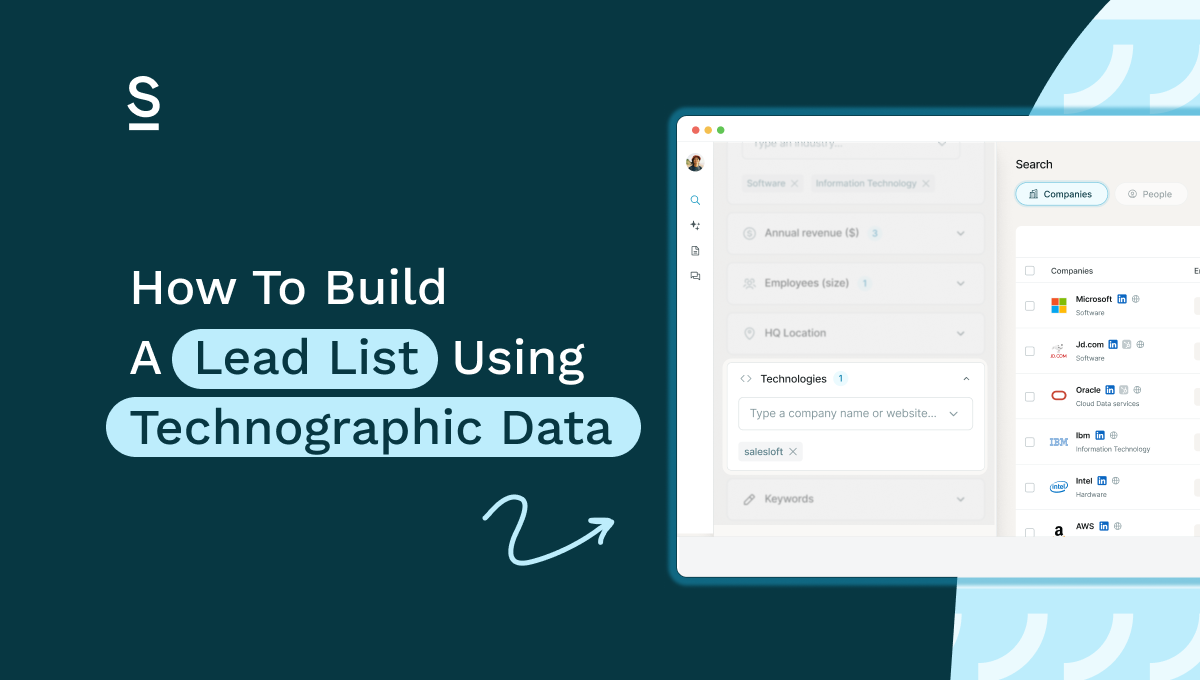Select the Companies tab
Image resolution: width=1200 pixels, height=680 pixels.
(x=1061, y=194)
